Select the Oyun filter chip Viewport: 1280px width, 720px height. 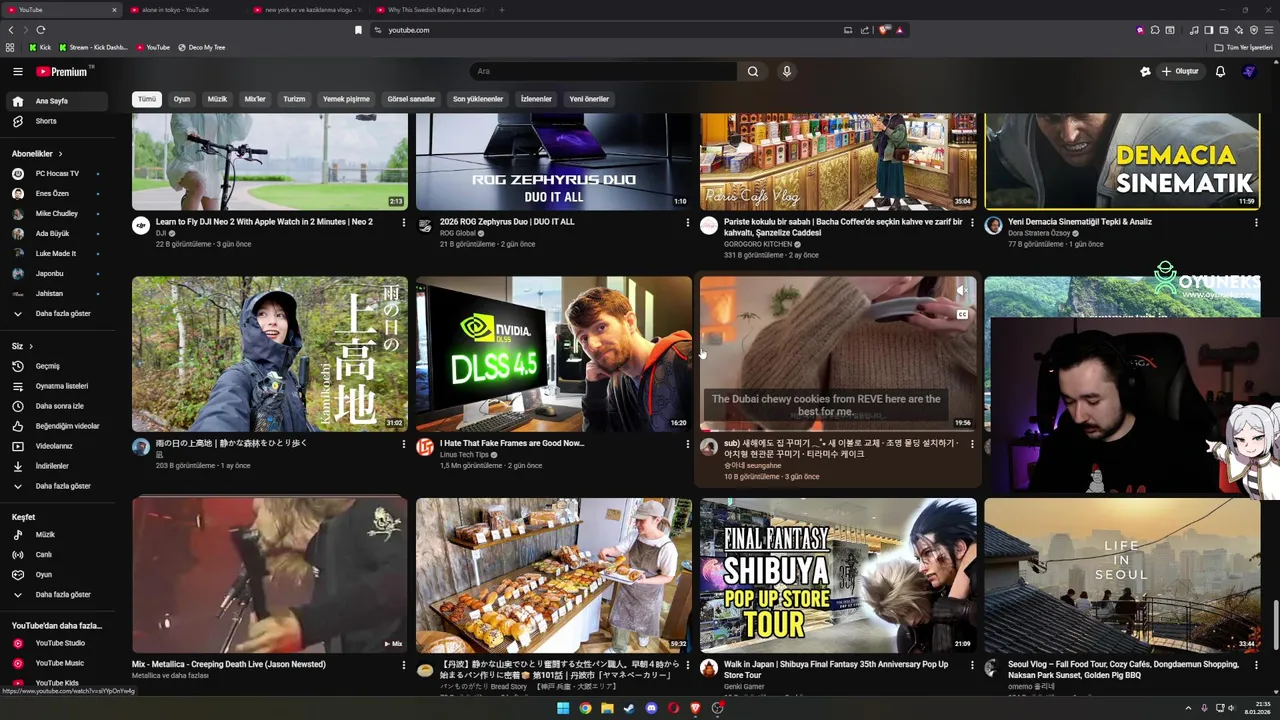(x=182, y=99)
